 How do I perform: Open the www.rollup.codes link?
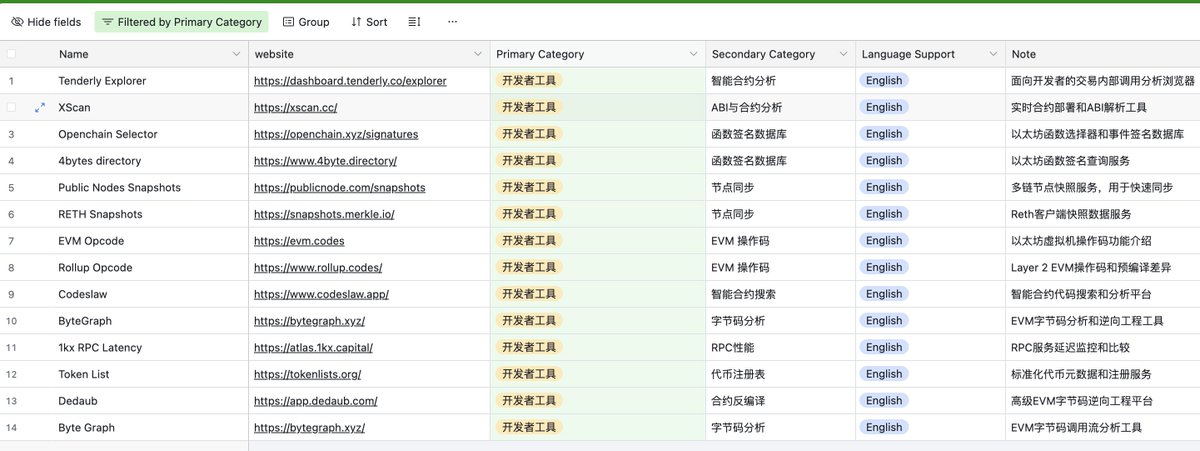(x=317, y=267)
